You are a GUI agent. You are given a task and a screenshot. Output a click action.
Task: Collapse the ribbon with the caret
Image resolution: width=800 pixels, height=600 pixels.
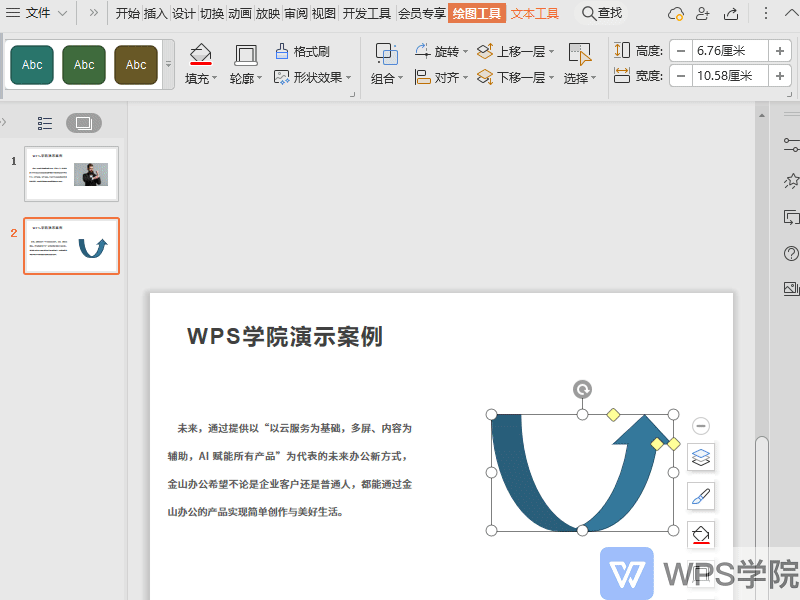[791, 13]
